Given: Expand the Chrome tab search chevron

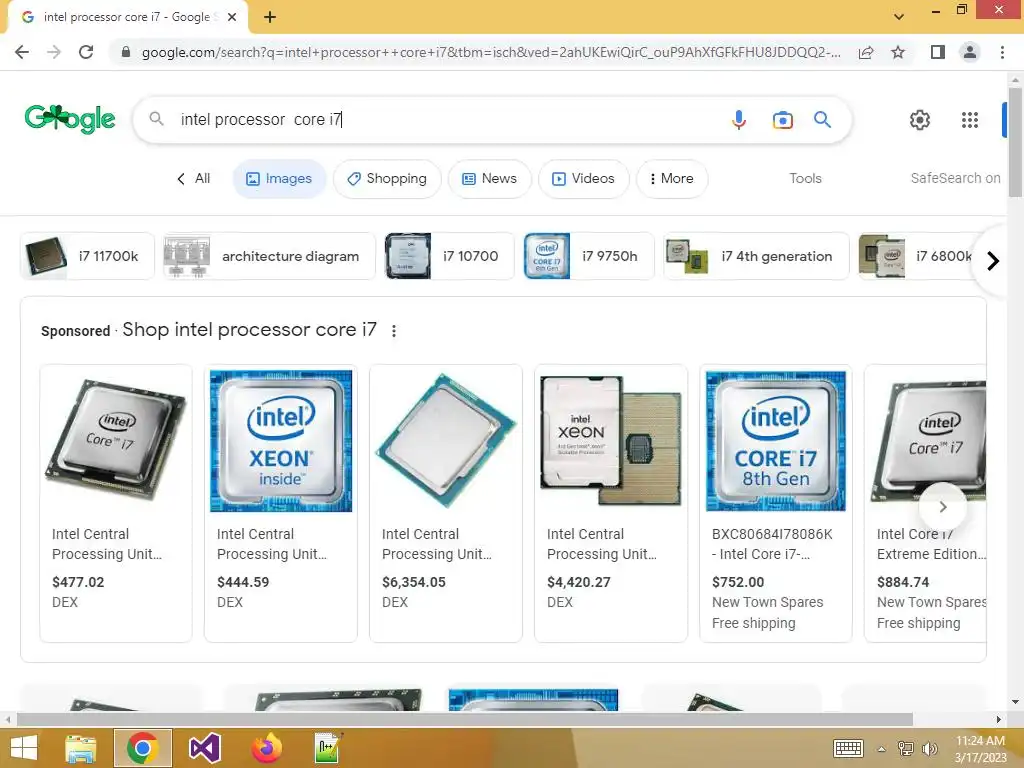Looking at the screenshot, I should point(899,17).
